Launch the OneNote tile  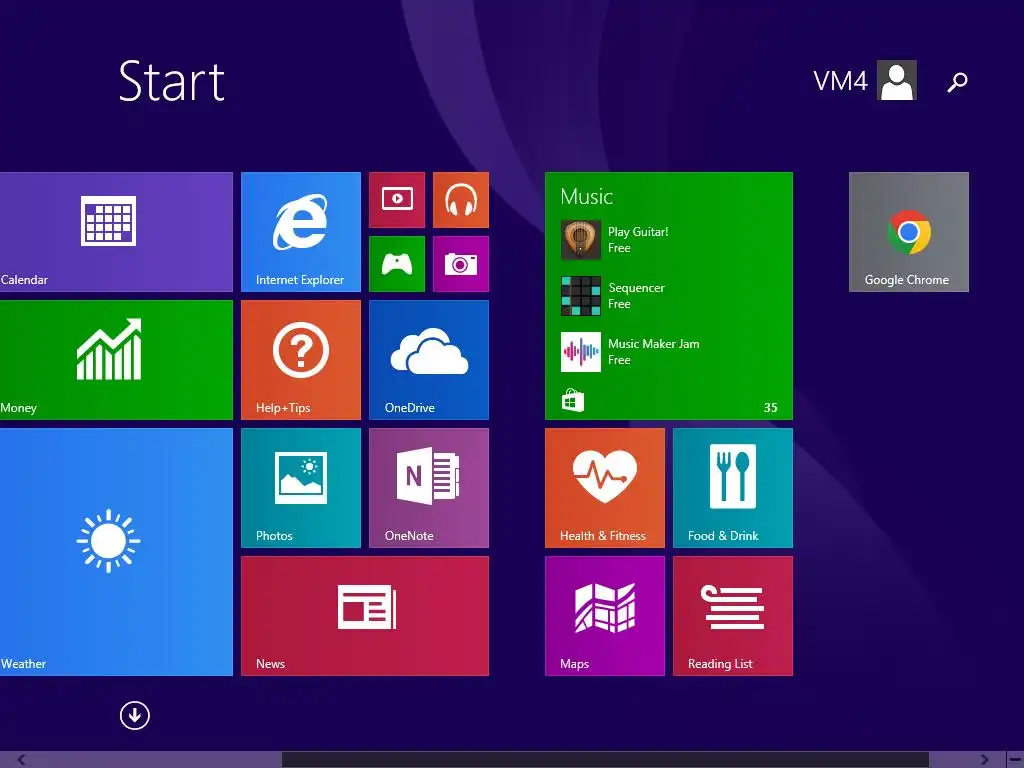428,488
